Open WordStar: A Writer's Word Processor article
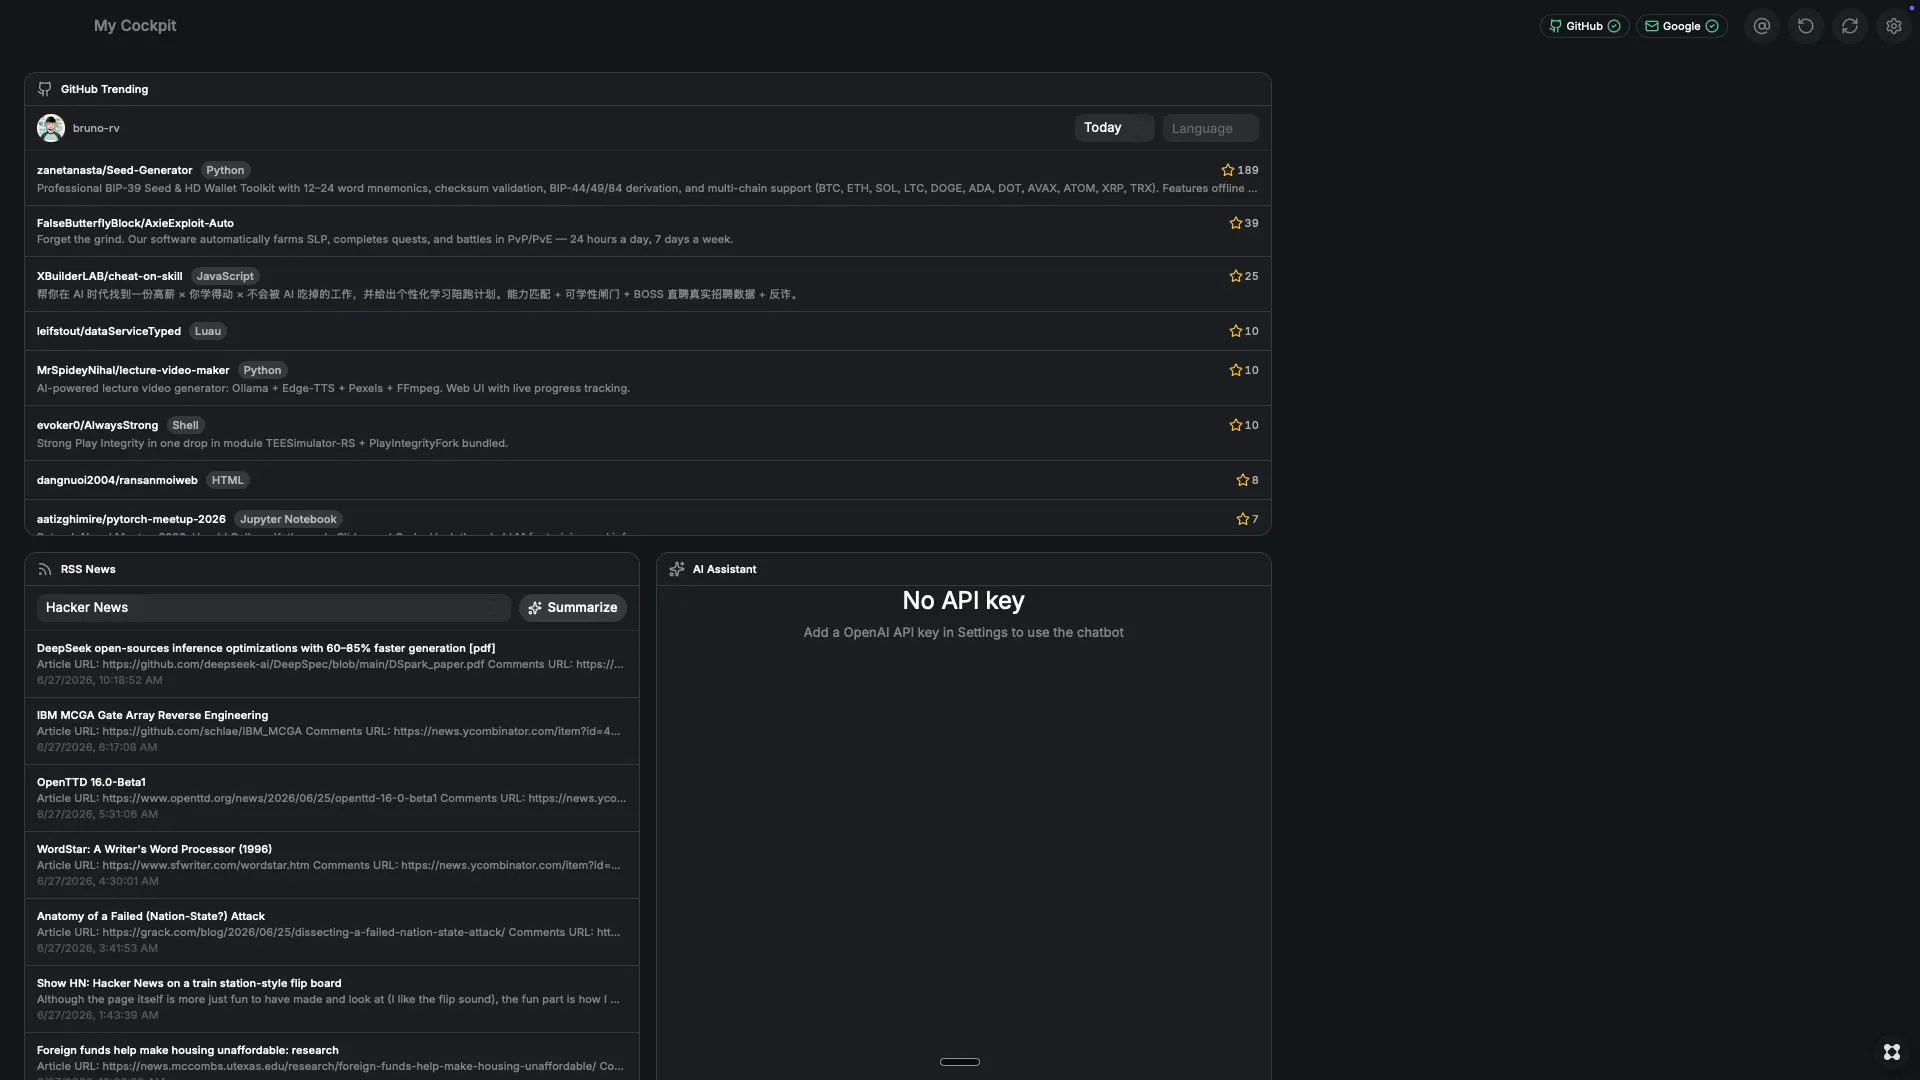This screenshot has height=1080, width=1920. [x=332, y=865]
